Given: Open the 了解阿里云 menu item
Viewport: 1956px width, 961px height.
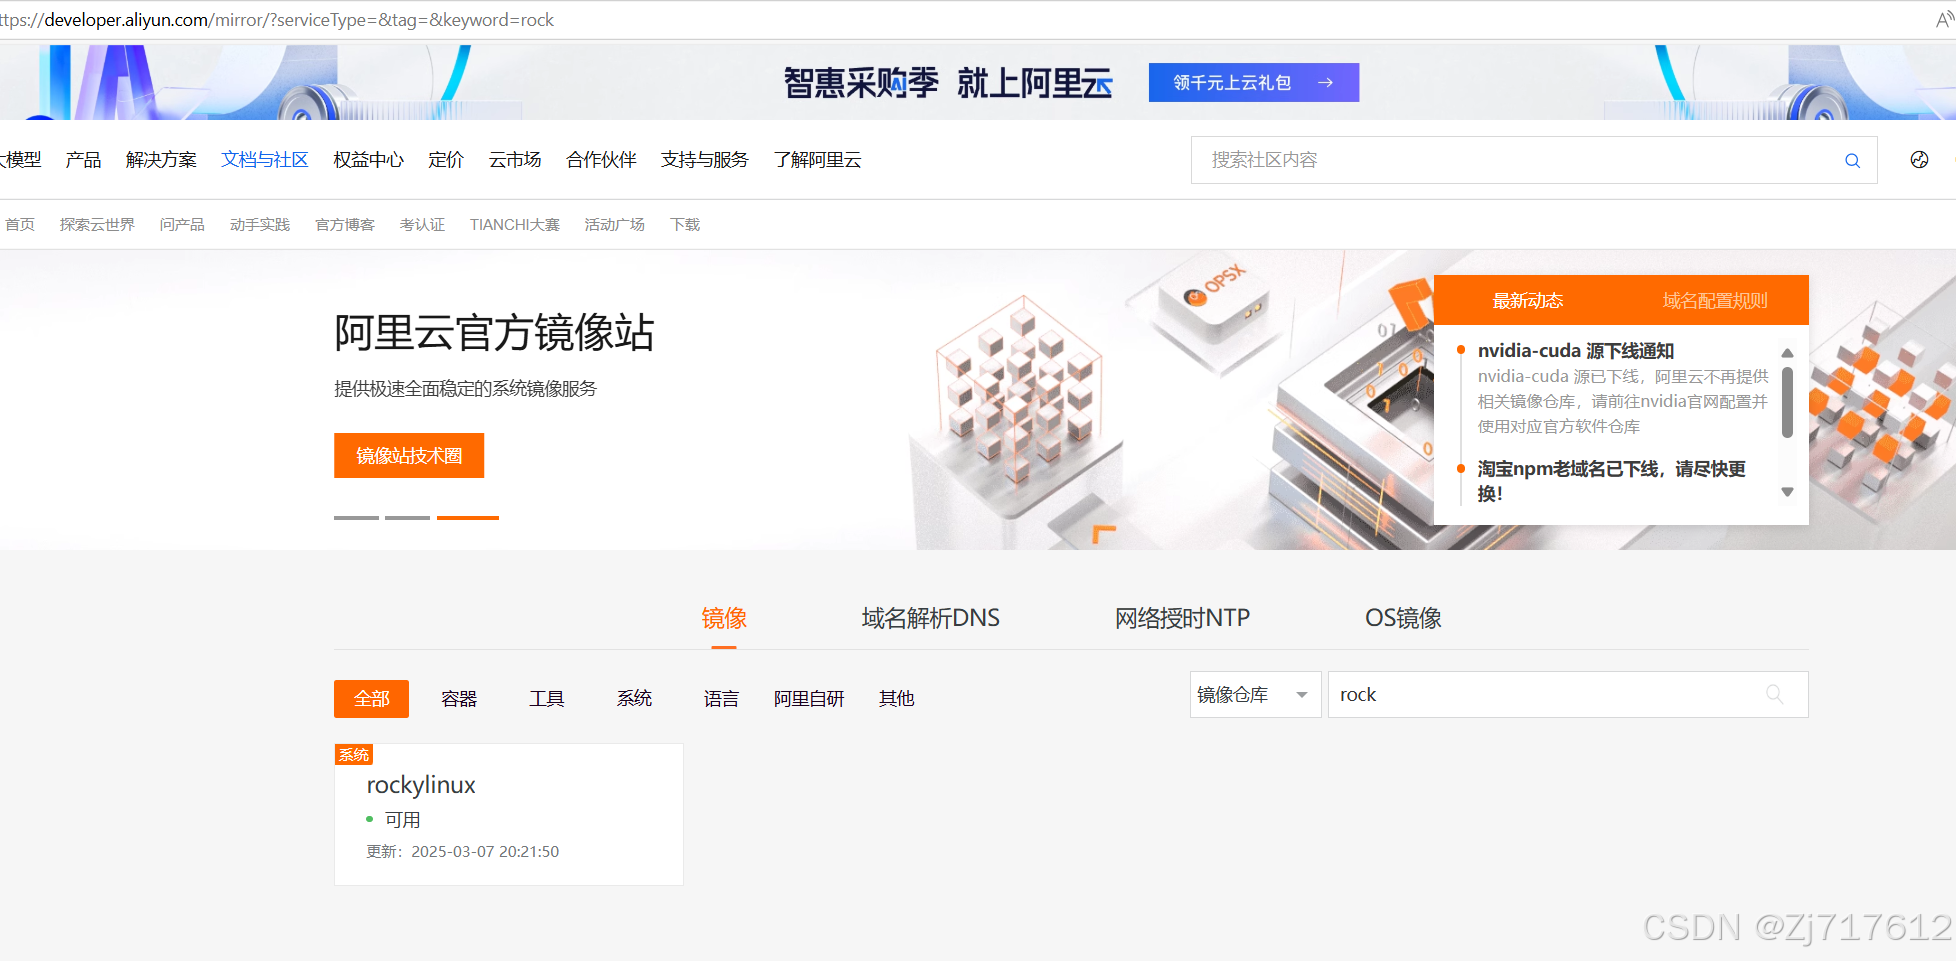Looking at the screenshot, I should click(x=817, y=160).
